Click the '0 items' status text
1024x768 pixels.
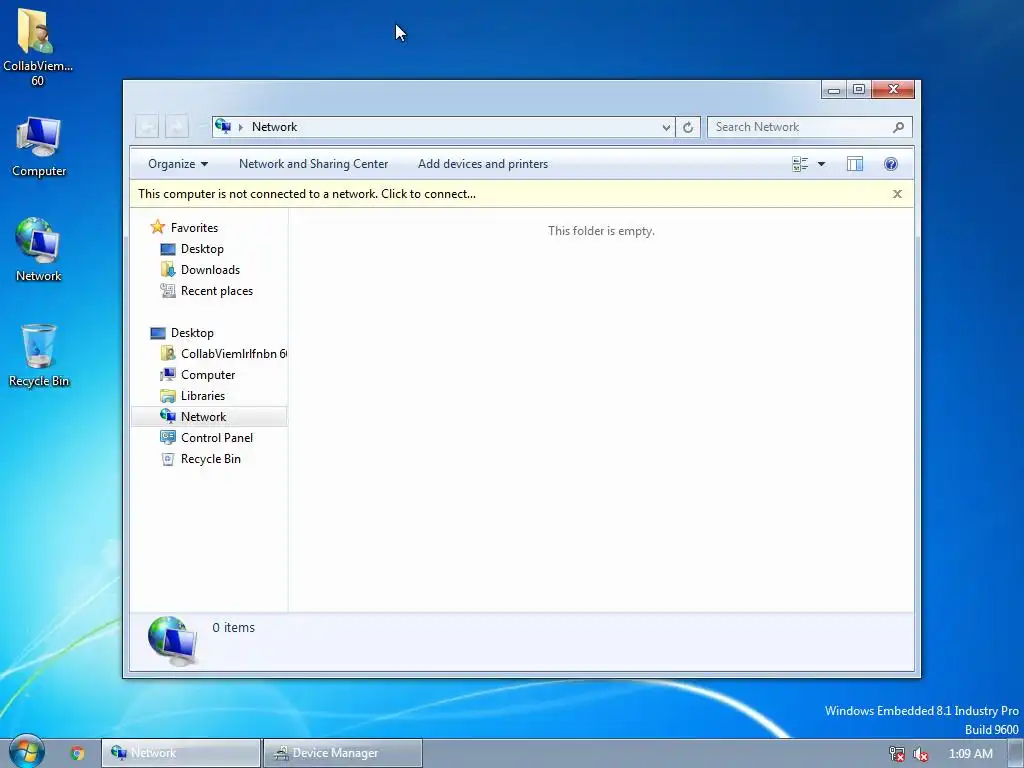(x=233, y=628)
